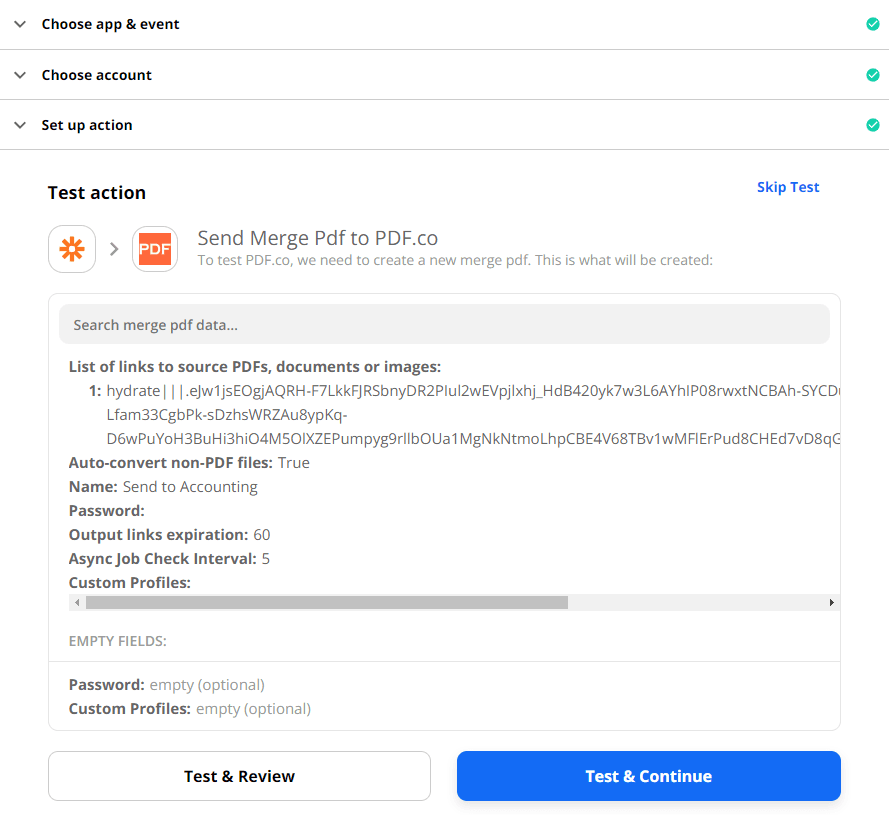Click the horizontal scrollbar thumb

click(x=326, y=603)
